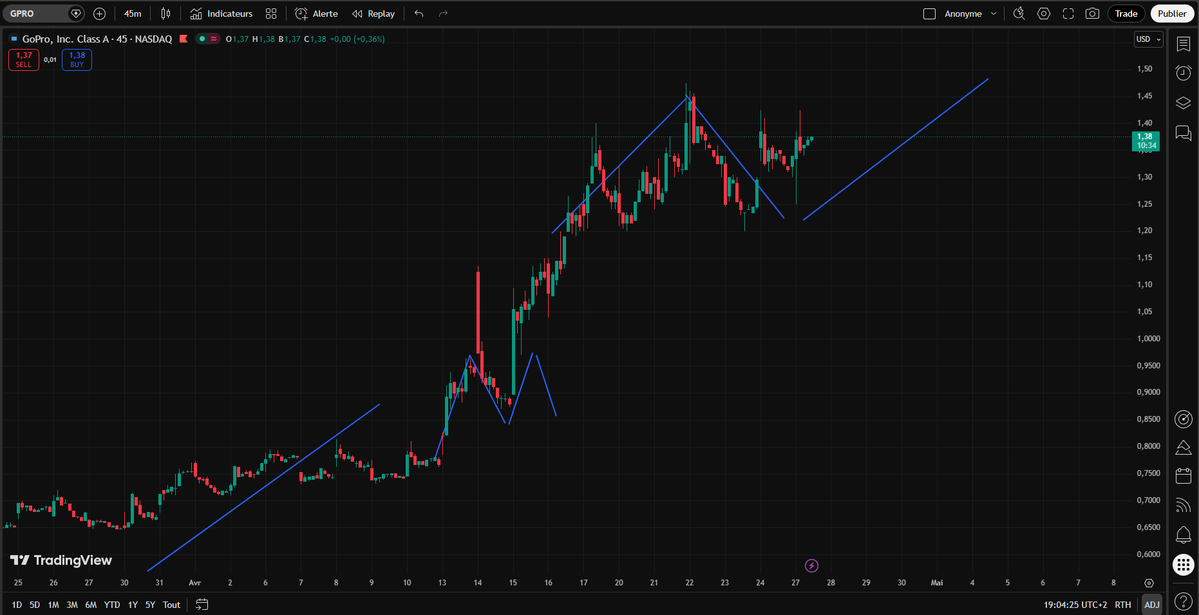
Task: Open the quick search lightning icon
Action: [1019, 14]
